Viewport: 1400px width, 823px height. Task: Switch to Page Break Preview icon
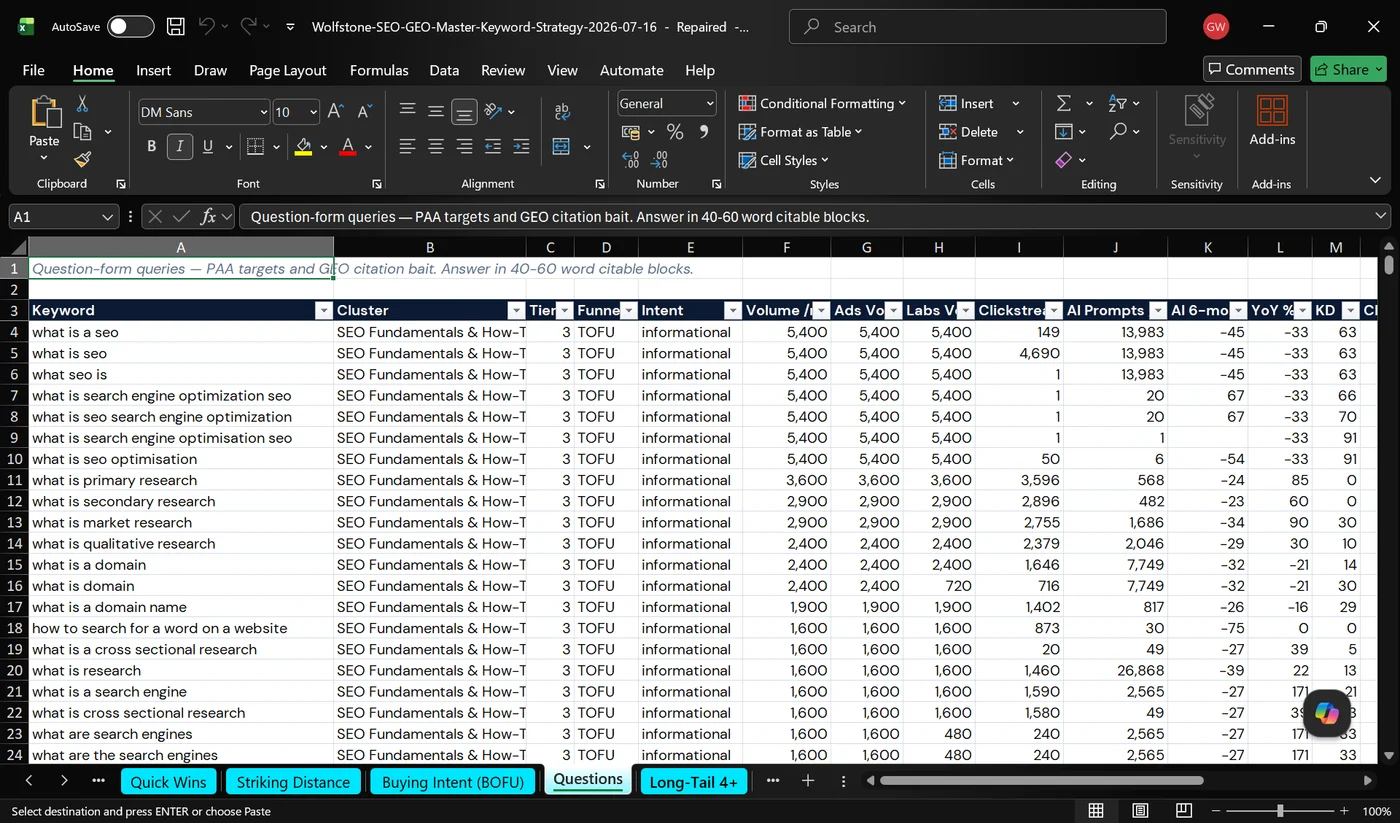coord(1184,811)
